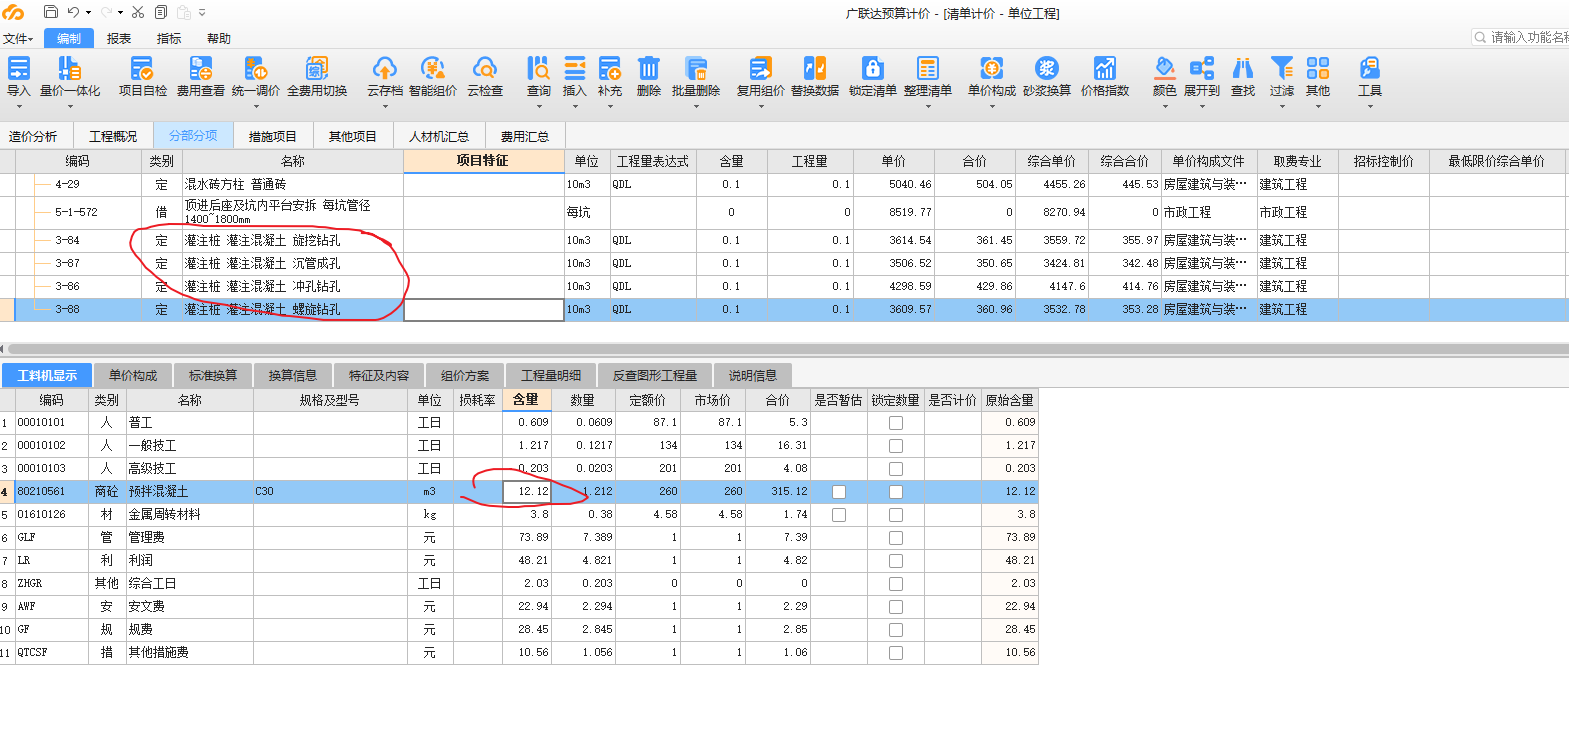1569x735 pixels.
Task: Tick 锁定数量 checkbox for 管理费 row
Action: click(896, 538)
